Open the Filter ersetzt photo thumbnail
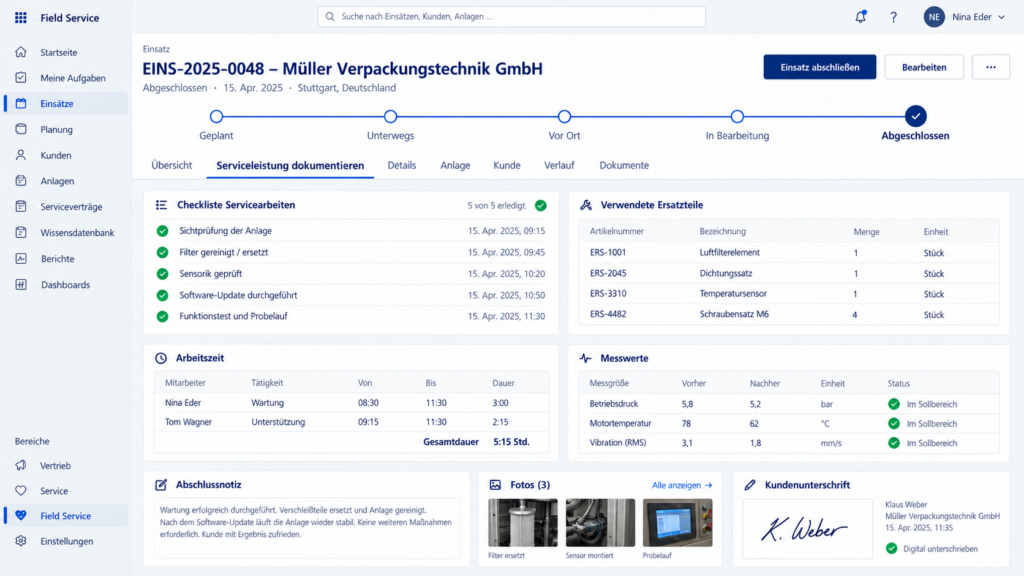Viewport: 1024px width, 576px height. (x=523, y=522)
